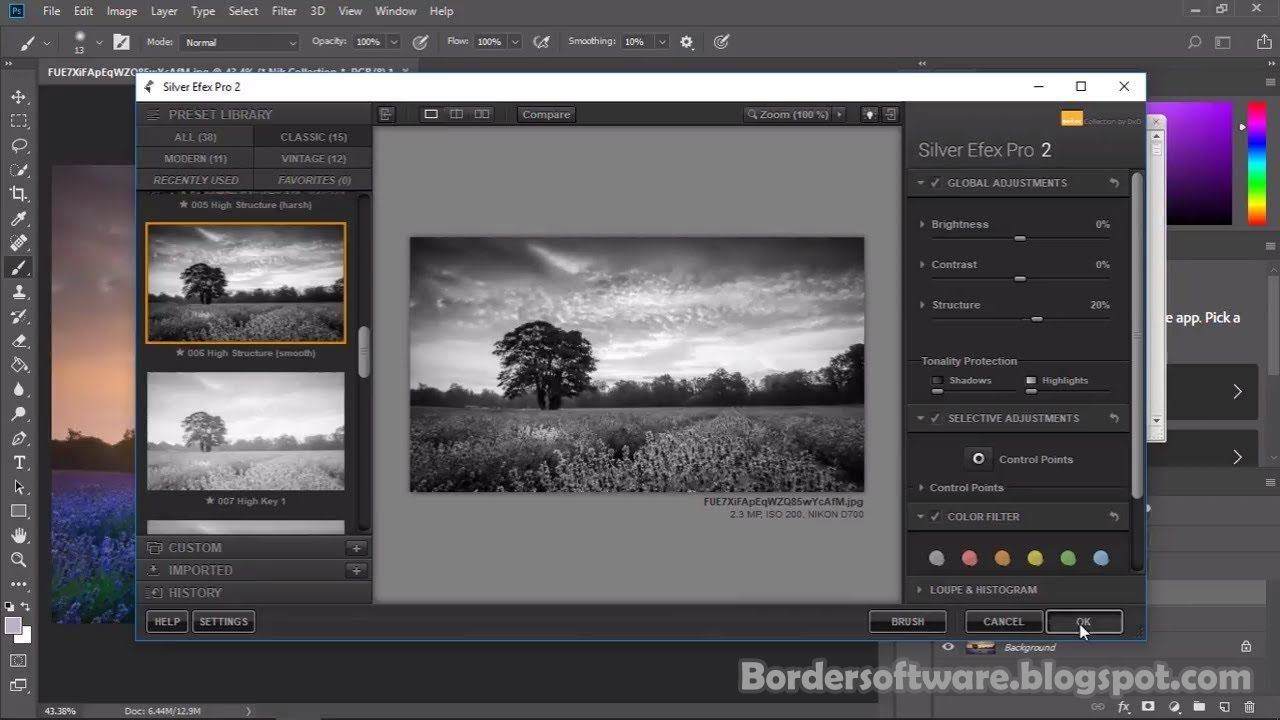Screen dimensions: 1280x720
Task: Click the Control Points add button
Action: click(x=978, y=459)
